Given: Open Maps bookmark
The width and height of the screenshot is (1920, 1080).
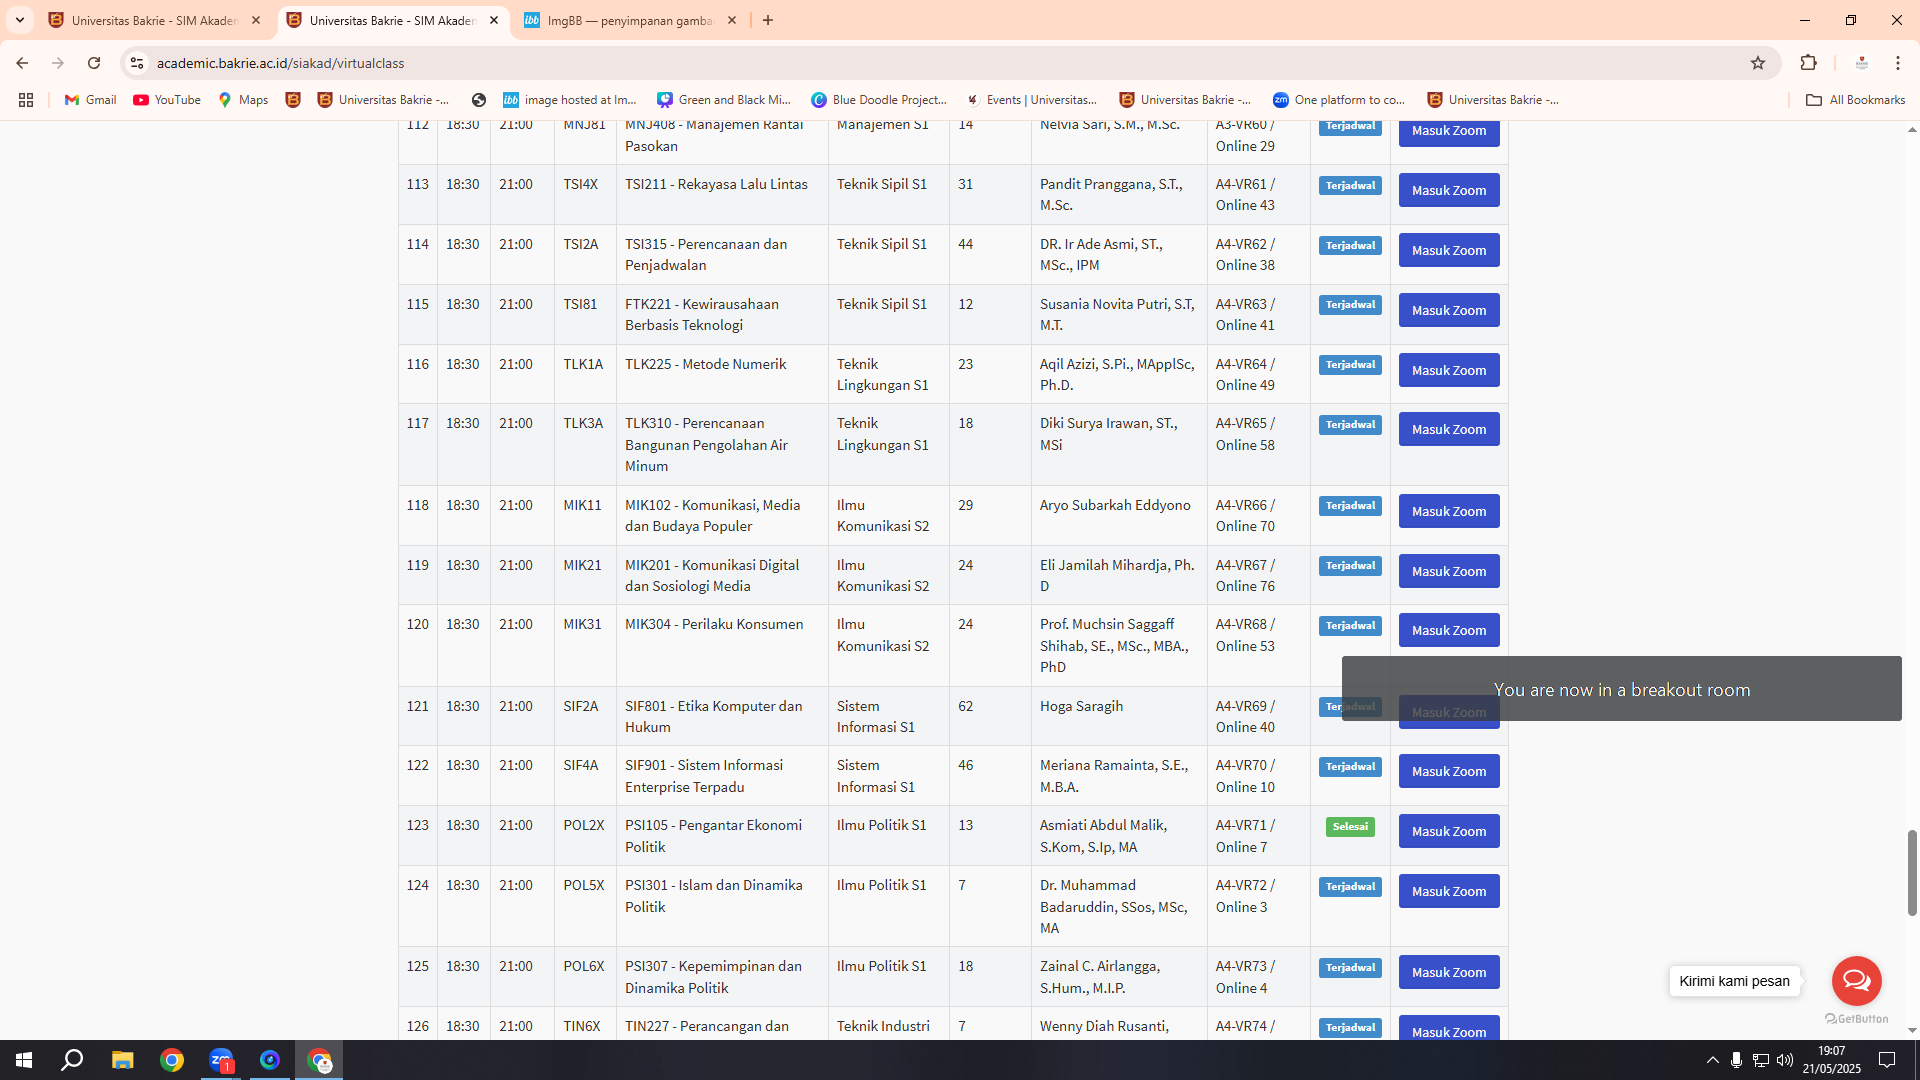Looking at the screenshot, I should click(x=243, y=100).
